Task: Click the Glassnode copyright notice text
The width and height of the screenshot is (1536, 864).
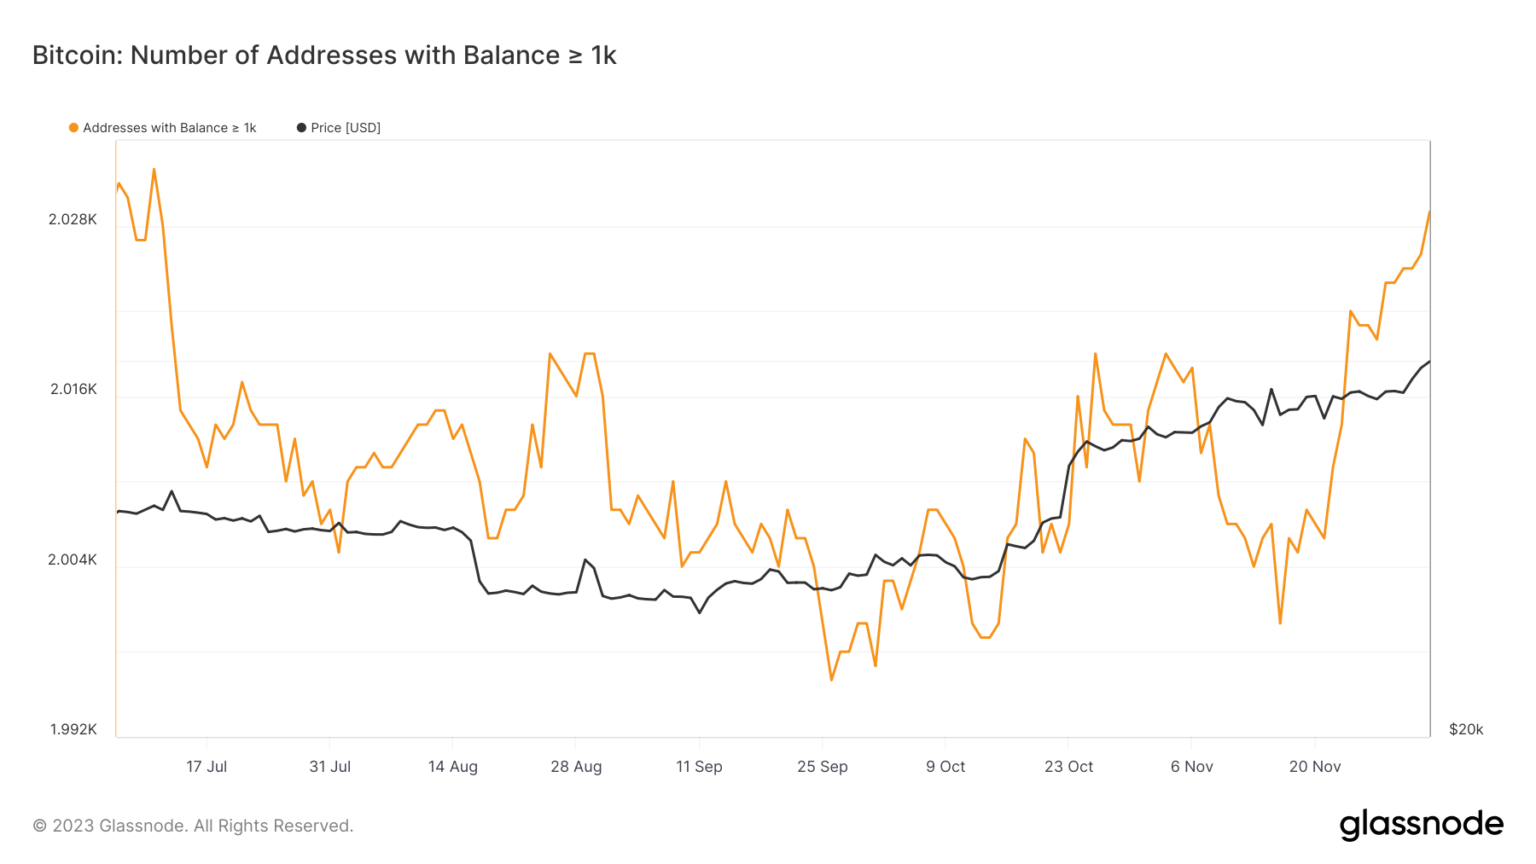Action: pyautogui.click(x=193, y=826)
